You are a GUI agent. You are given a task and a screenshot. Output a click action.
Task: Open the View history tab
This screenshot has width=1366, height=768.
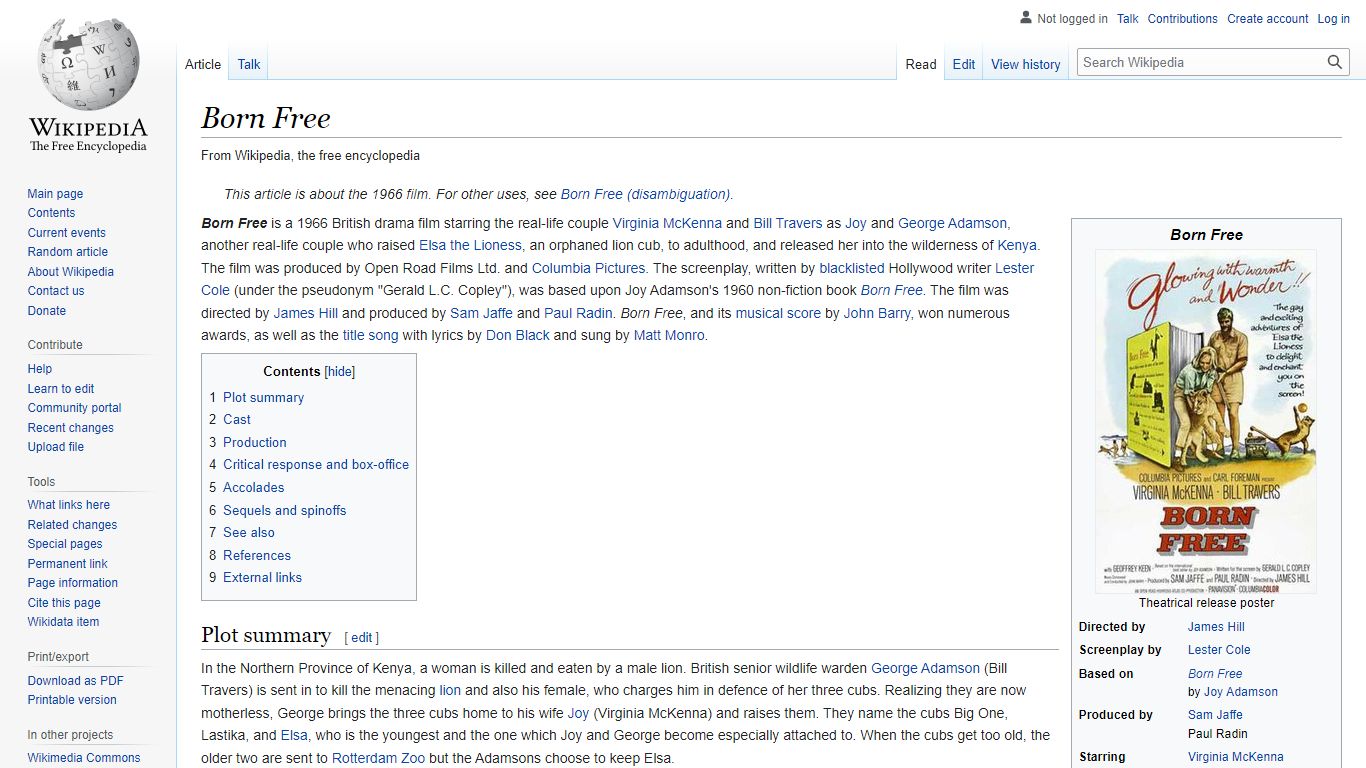tap(1025, 64)
